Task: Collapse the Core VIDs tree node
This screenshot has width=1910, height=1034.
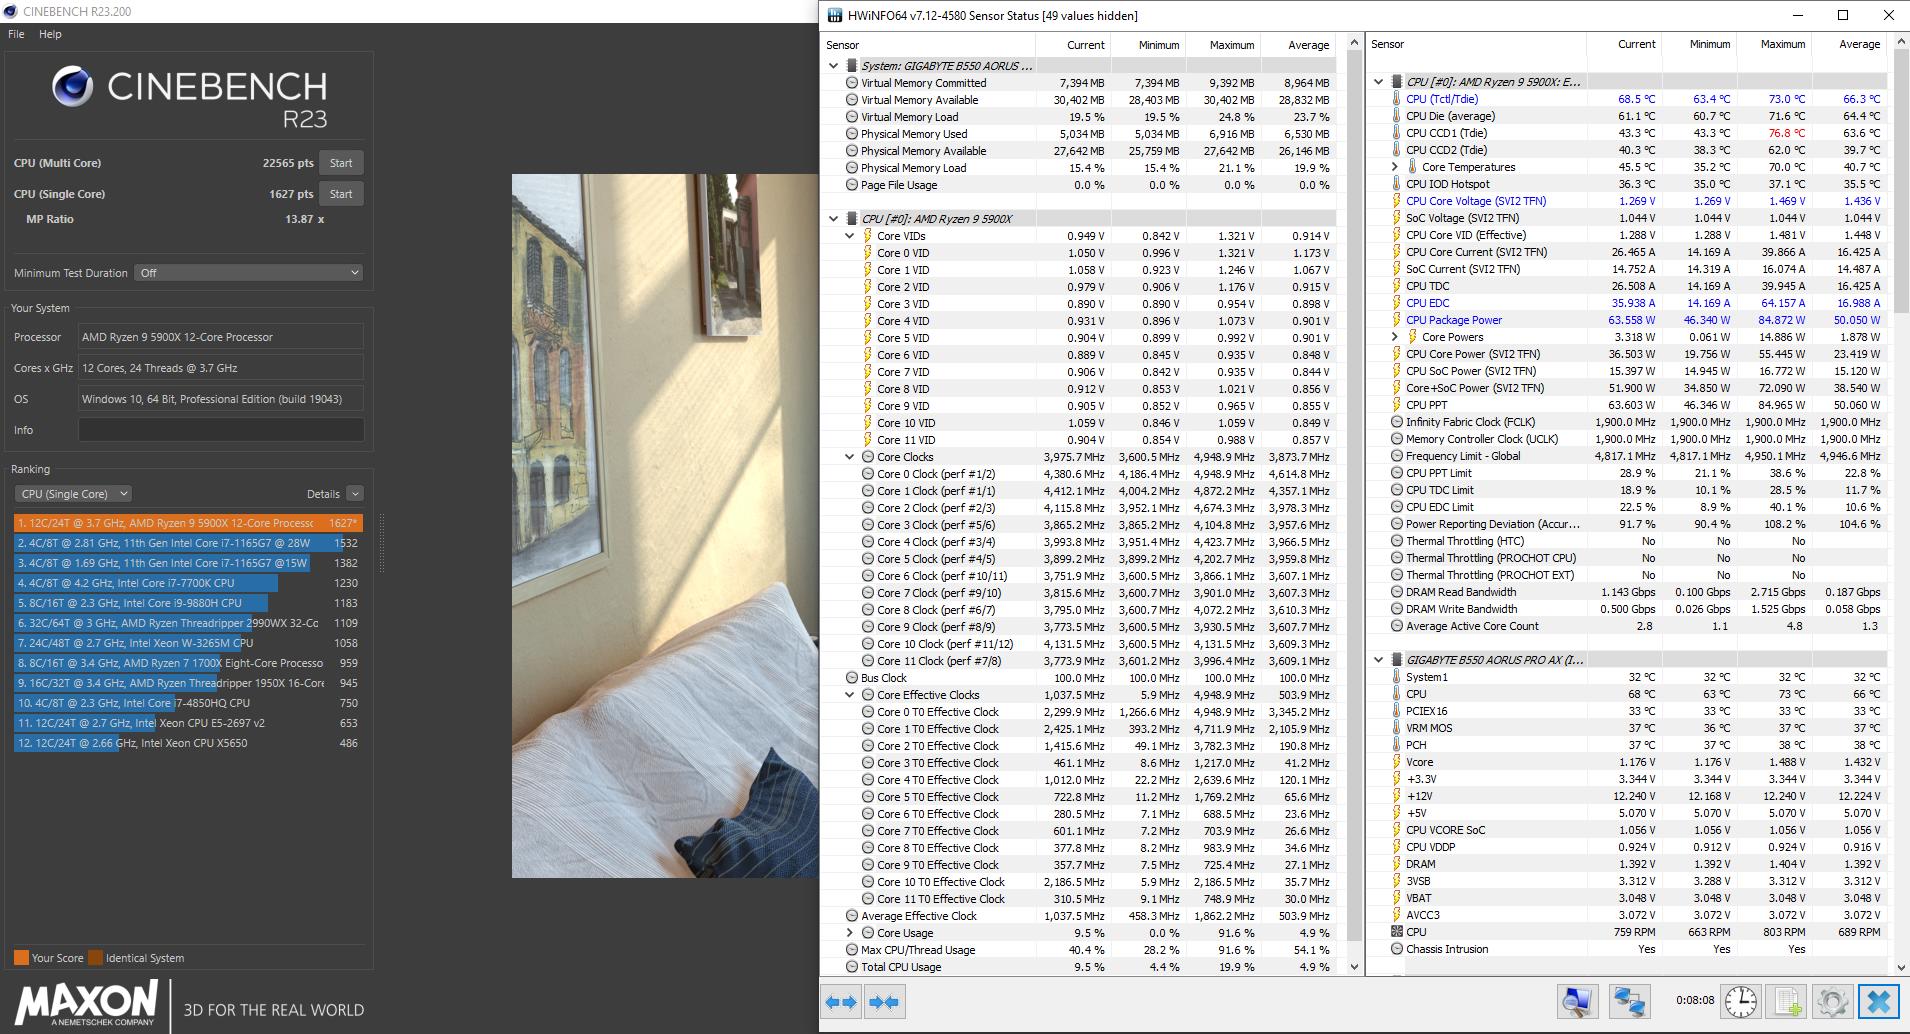Action: (850, 236)
